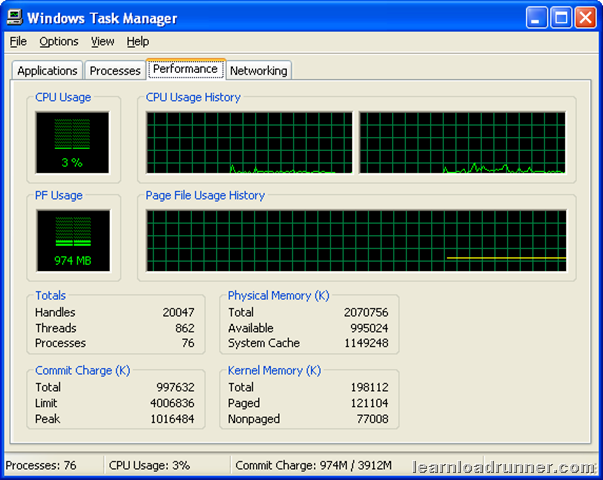This screenshot has width=603, height=480.
Task: Click the left CPU Usage History graph
Action: click(249, 143)
